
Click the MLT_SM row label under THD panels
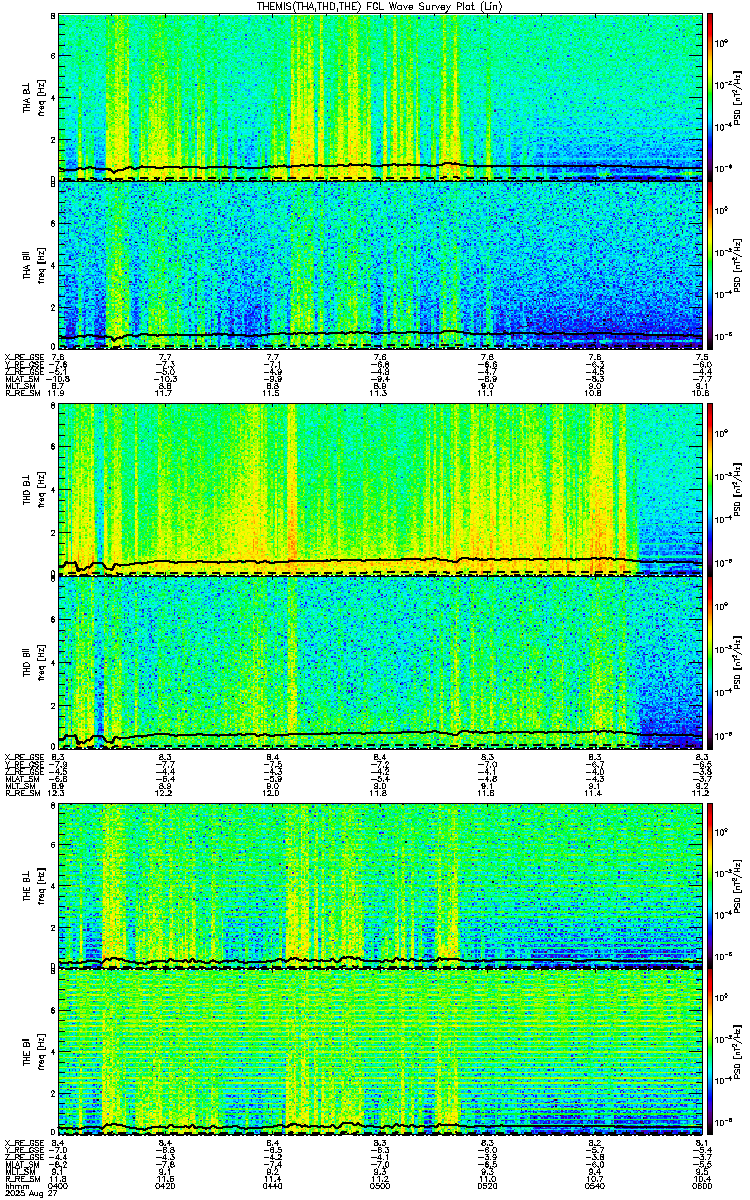click(19, 784)
